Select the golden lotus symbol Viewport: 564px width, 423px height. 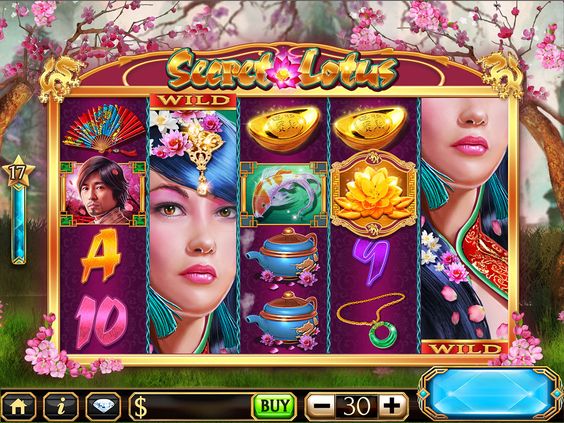[x=374, y=194]
